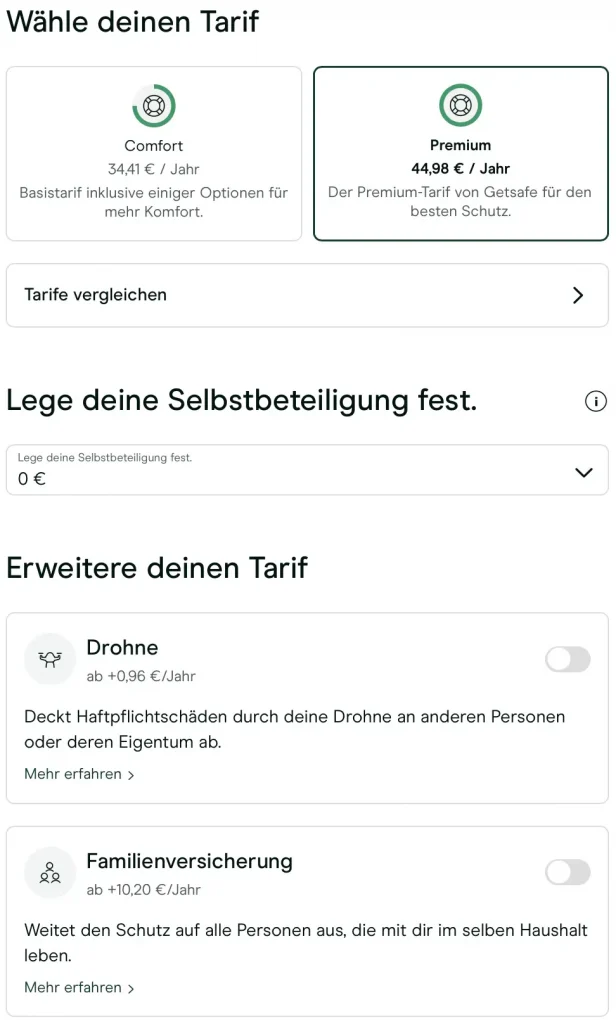Enable the Drohne add-on toggle
Image resolution: width=616 pixels, height=1024 pixels.
pyautogui.click(x=567, y=659)
